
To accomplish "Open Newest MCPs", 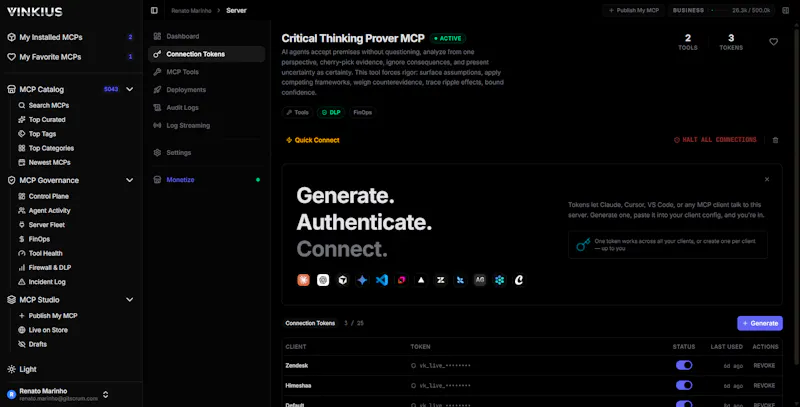I will (49, 162).
